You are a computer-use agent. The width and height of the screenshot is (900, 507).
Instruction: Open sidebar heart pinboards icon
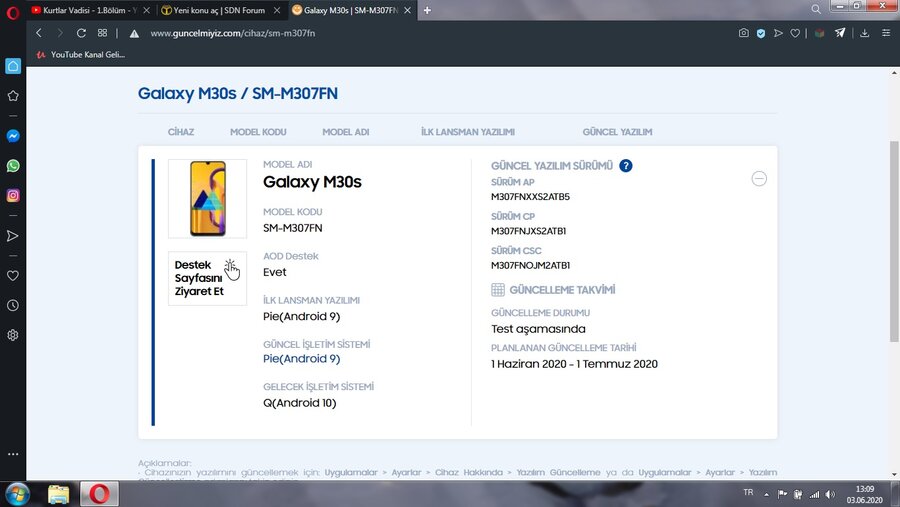click(13, 276)
